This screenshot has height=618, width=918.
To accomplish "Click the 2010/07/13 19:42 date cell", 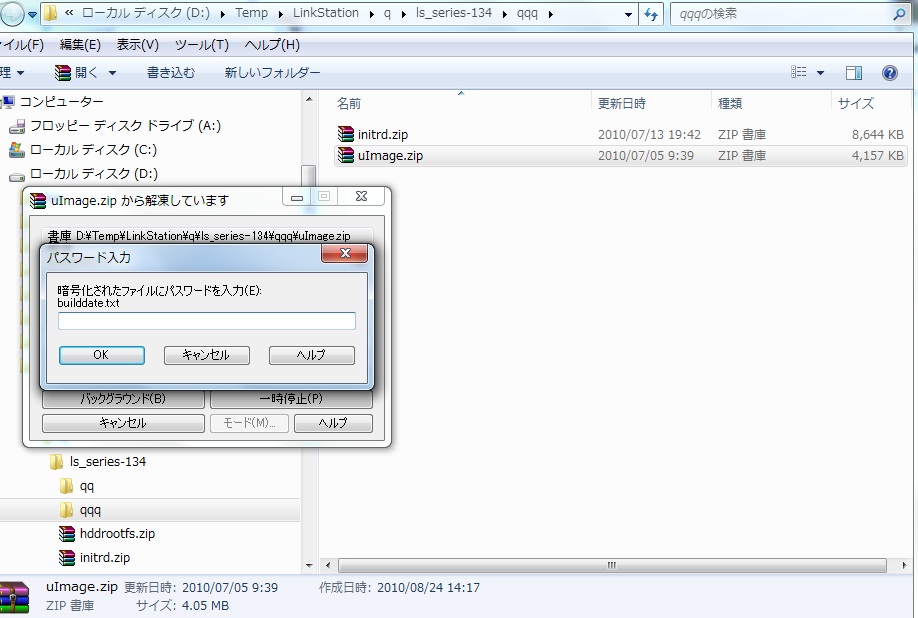I will pyautogui.click(x=649, y=135).
